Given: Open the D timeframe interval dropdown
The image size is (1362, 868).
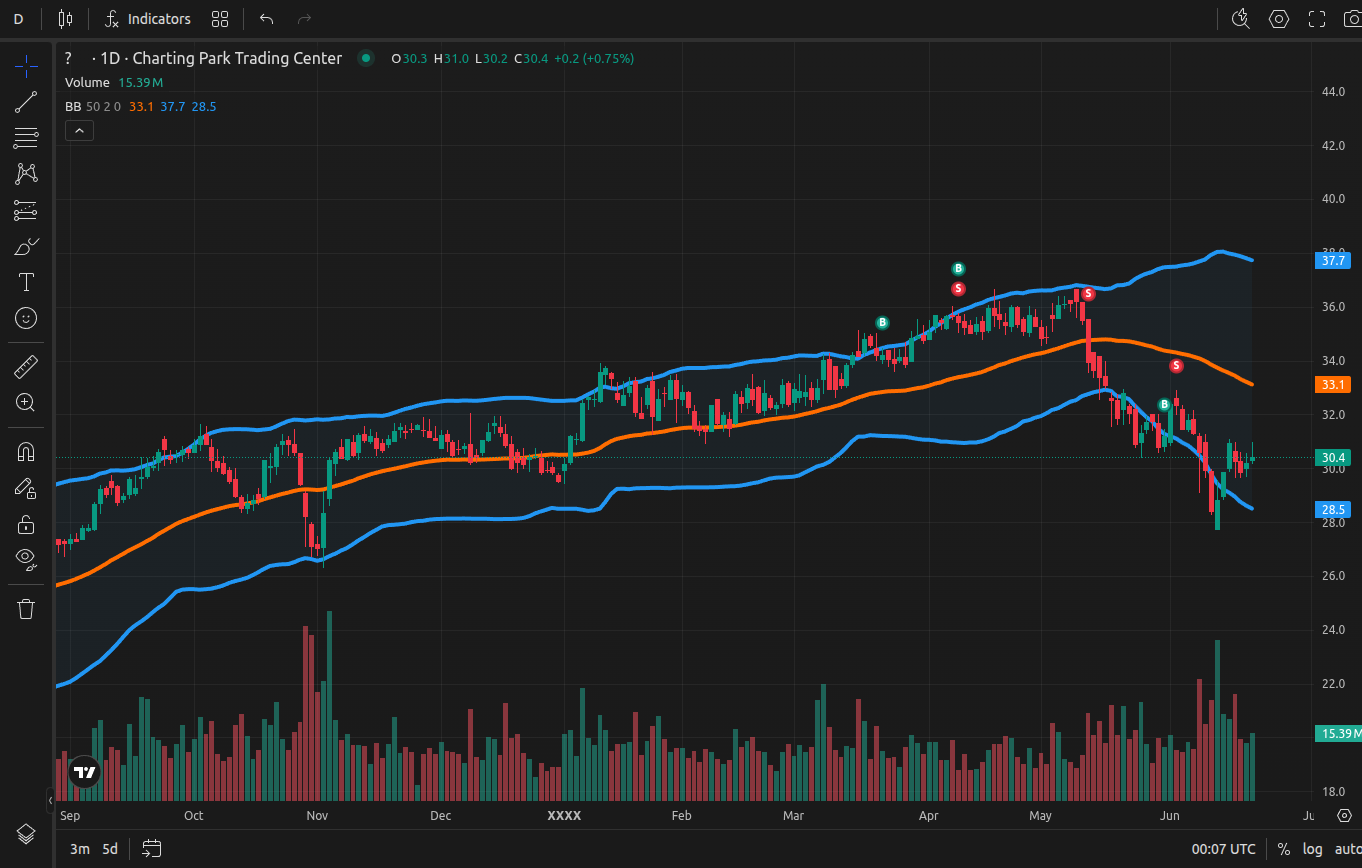Looking at the screenshot, I should (x=19, y=19).
